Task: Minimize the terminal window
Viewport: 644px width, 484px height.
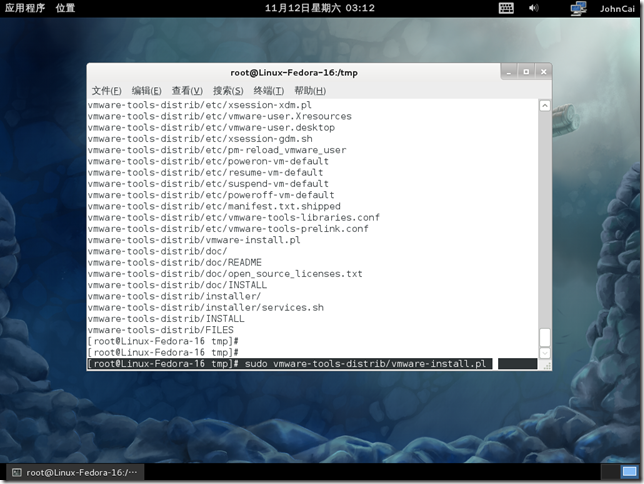Action: click(509, 72)
